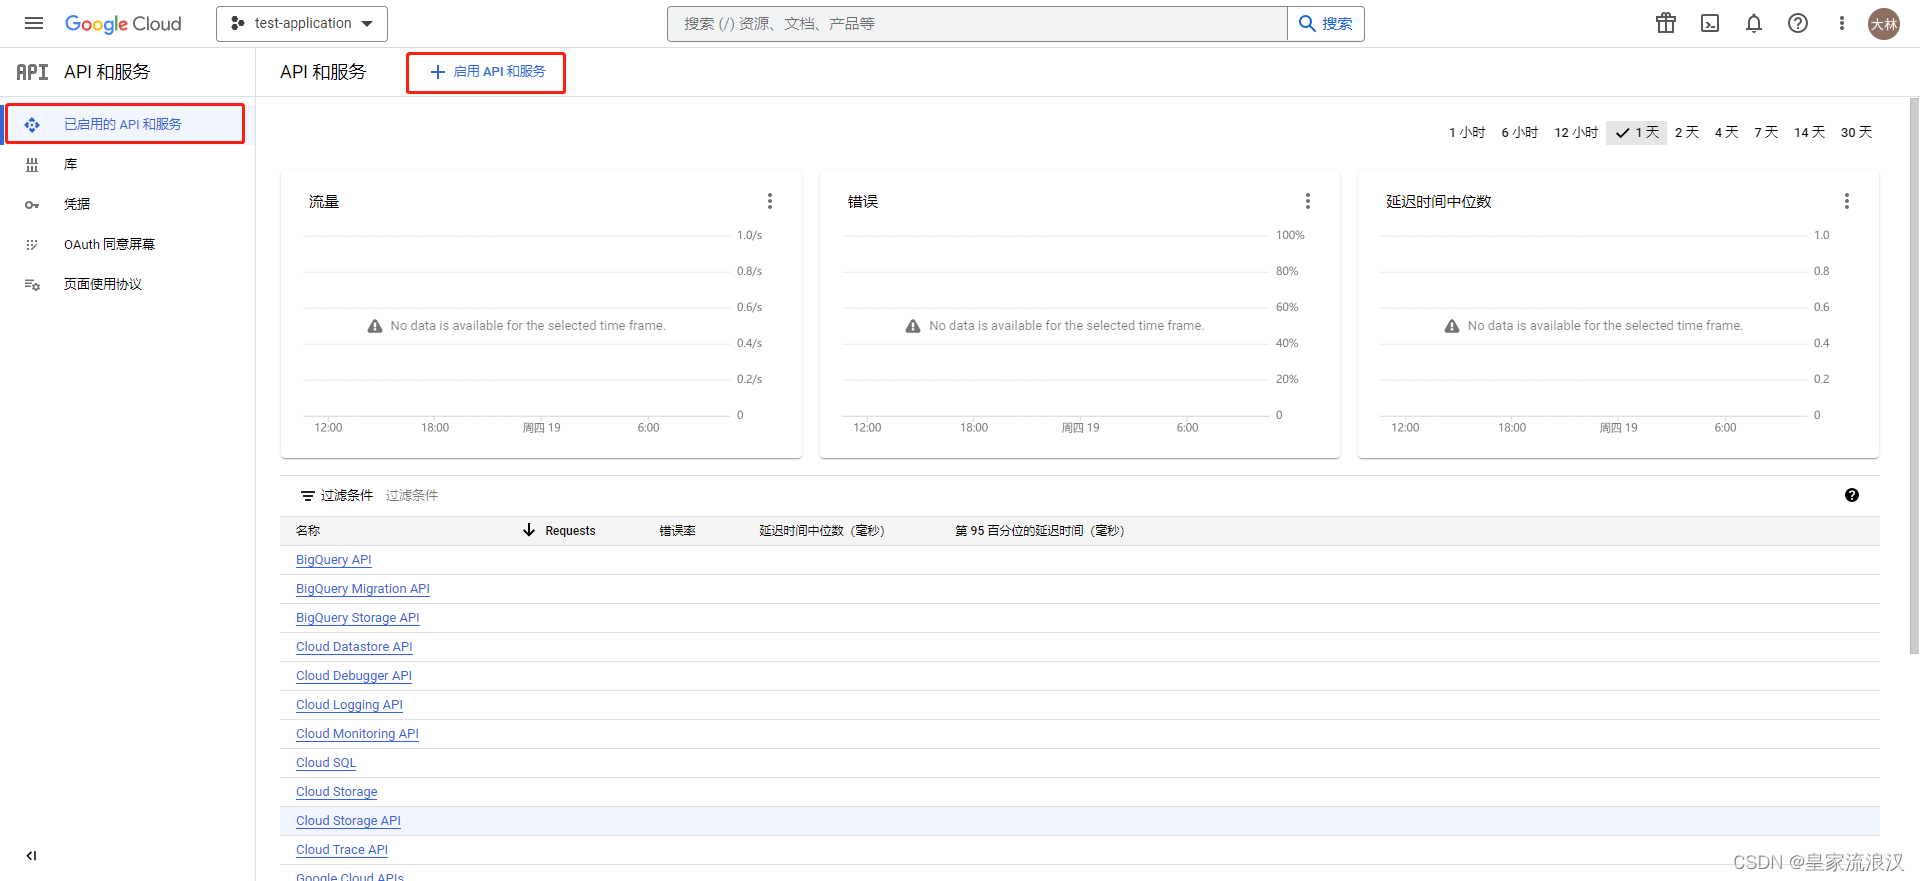
Task: Open the Cloud Datastore API link
Action: pyautogui.click(x=354, y=647)
